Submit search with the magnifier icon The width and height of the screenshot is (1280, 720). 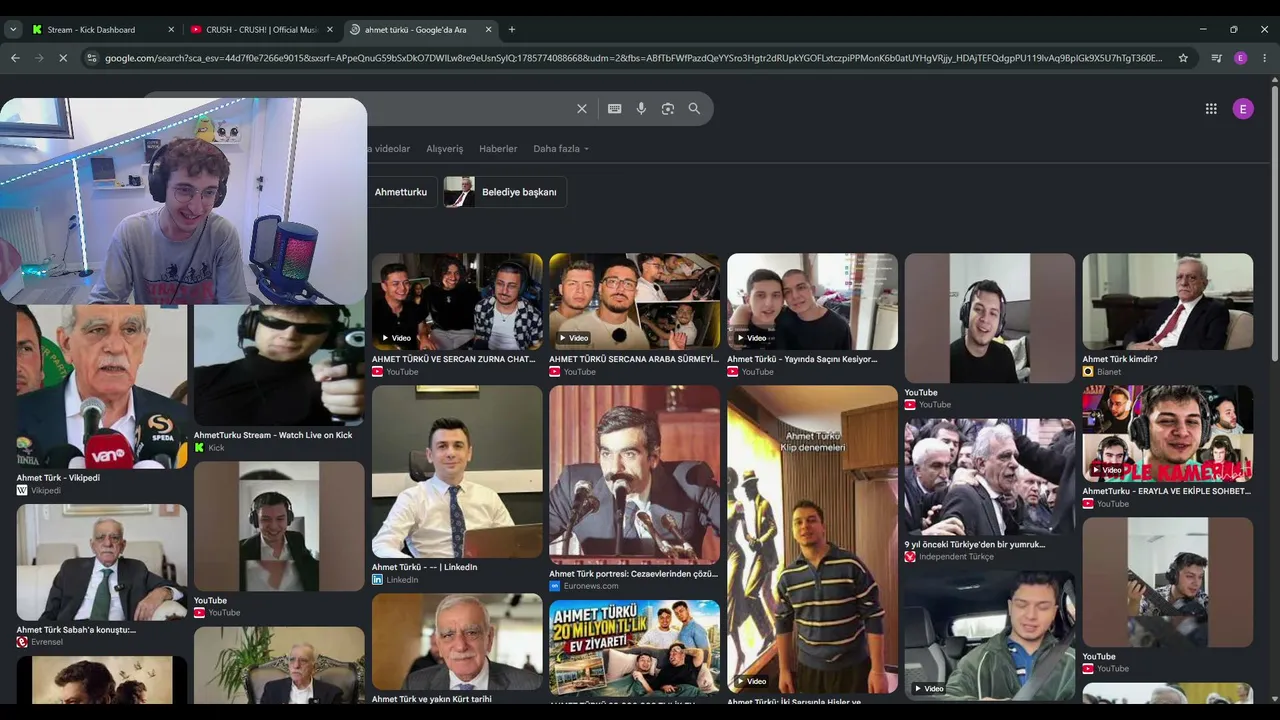(694, 109)
